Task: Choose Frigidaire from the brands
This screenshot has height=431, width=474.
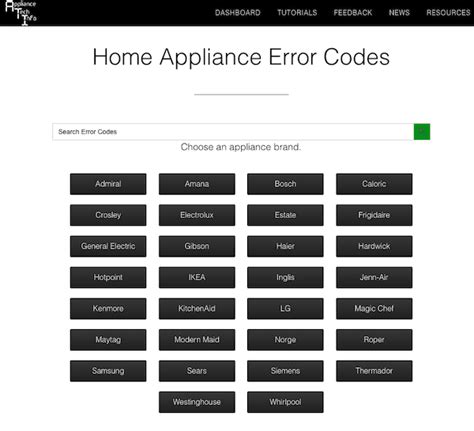Action: [374, 215]
